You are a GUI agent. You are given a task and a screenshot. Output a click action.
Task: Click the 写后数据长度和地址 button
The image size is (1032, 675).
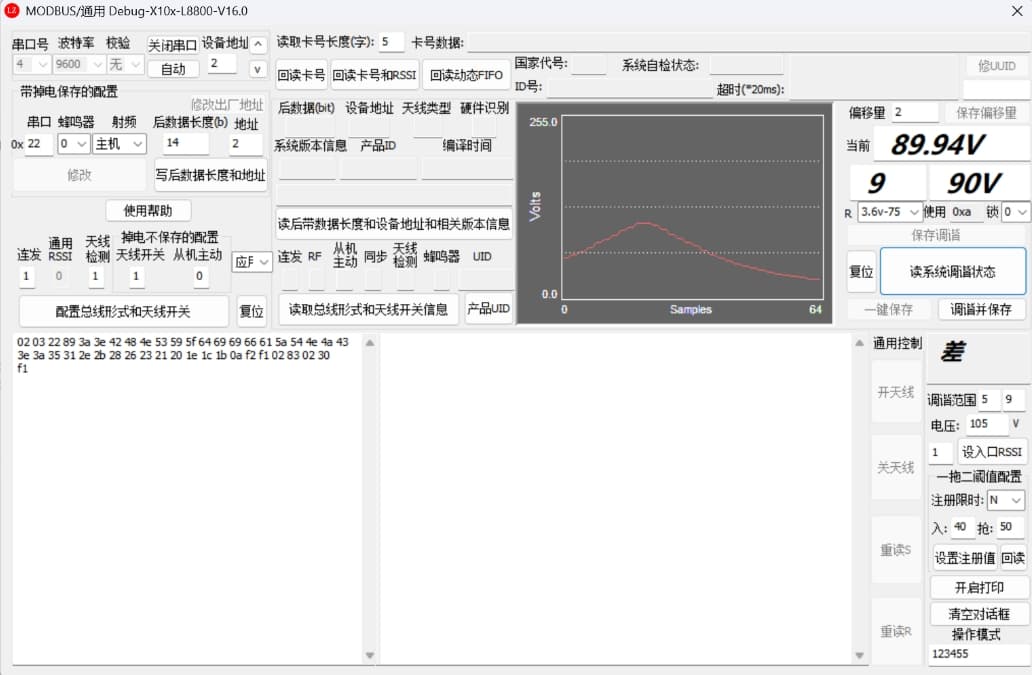211,175
